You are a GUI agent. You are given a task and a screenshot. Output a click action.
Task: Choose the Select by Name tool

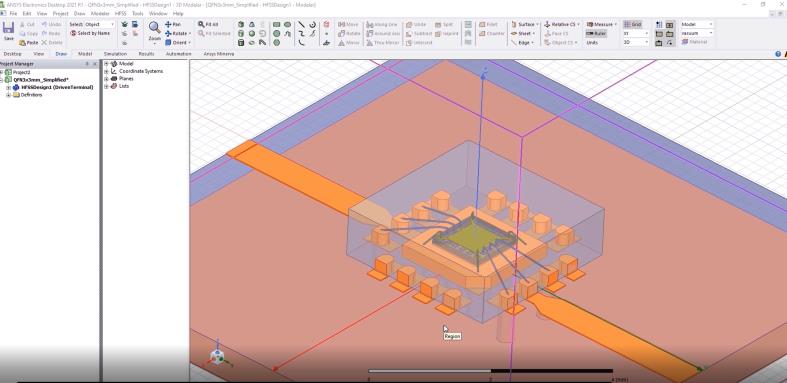pos(90,33)
